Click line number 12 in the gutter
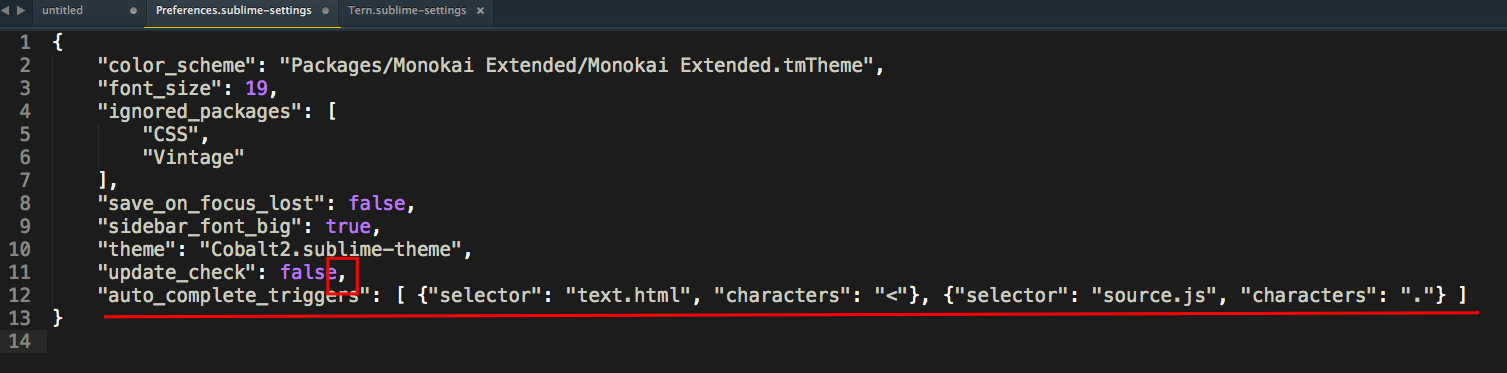The image size is (1507, 373). pos(20,295)
